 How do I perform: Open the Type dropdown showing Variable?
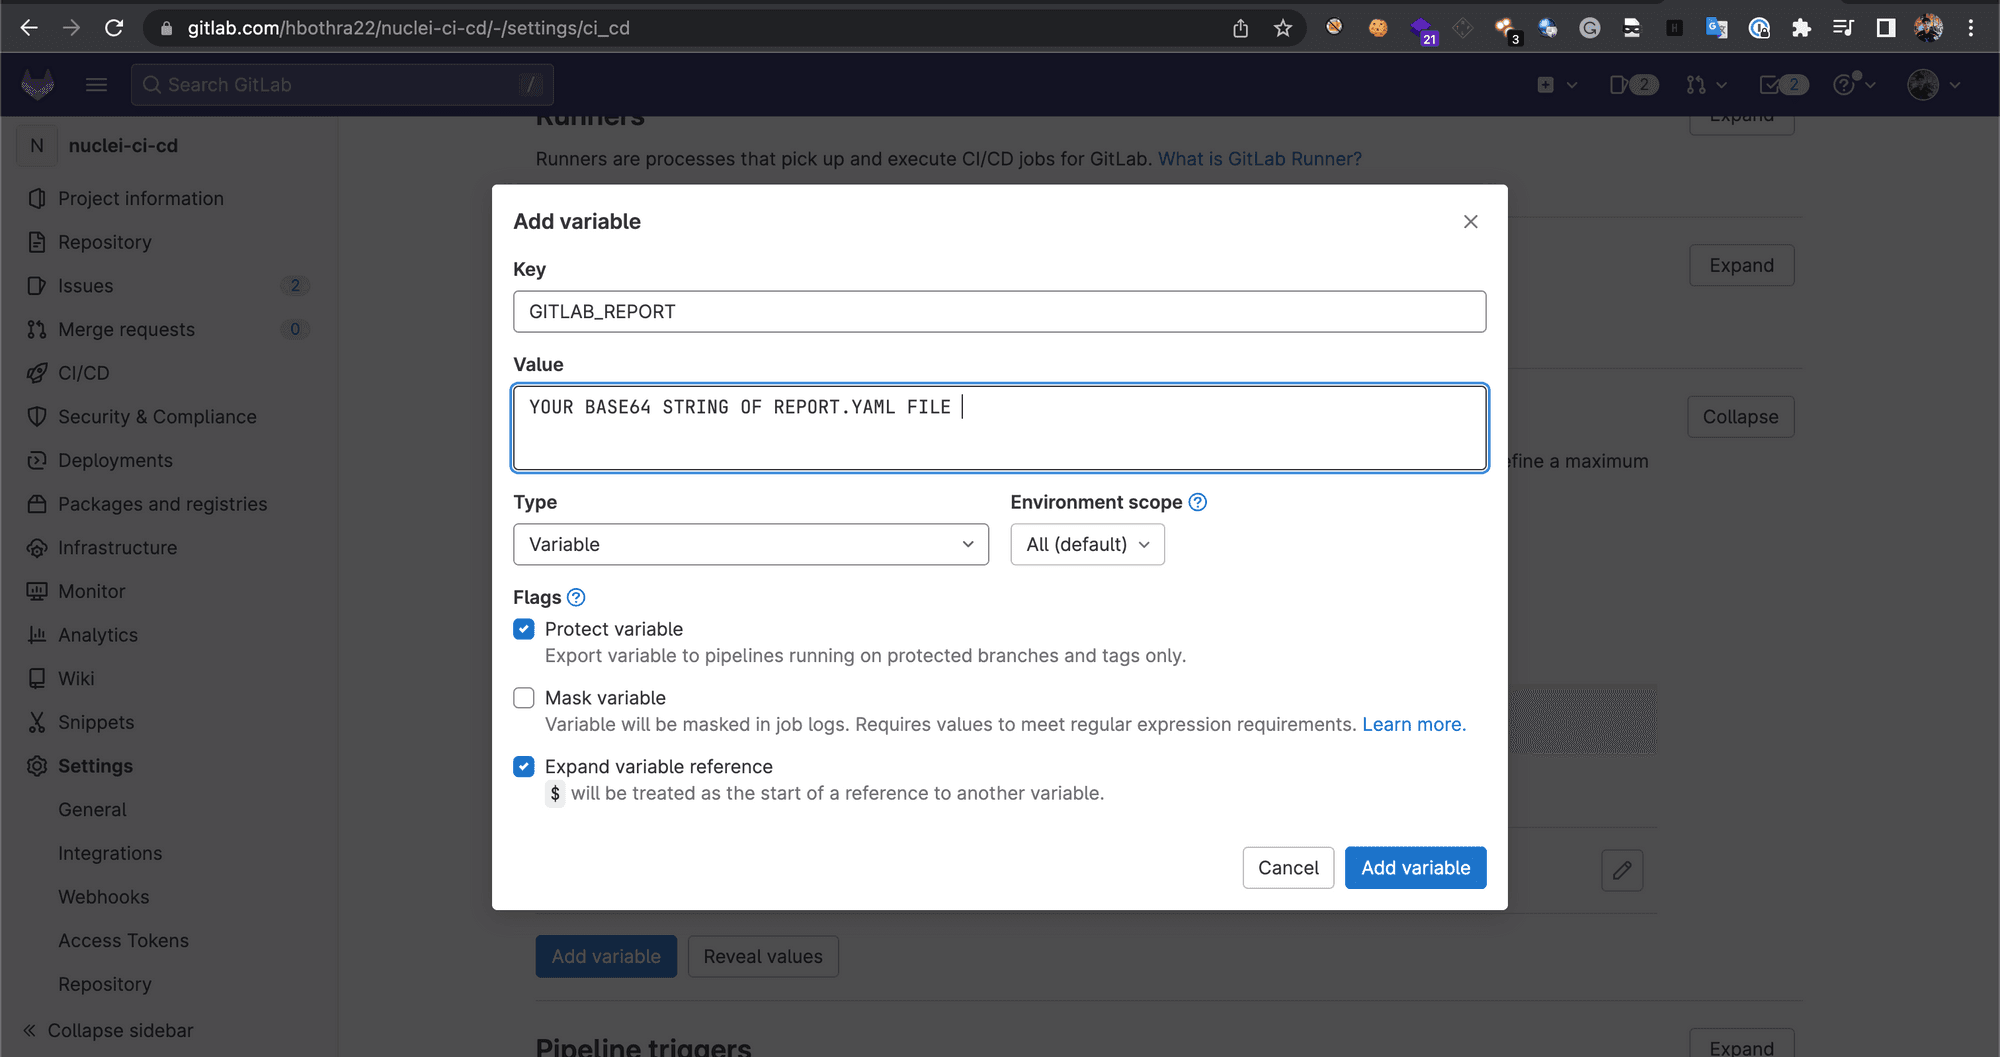[750, 544]
